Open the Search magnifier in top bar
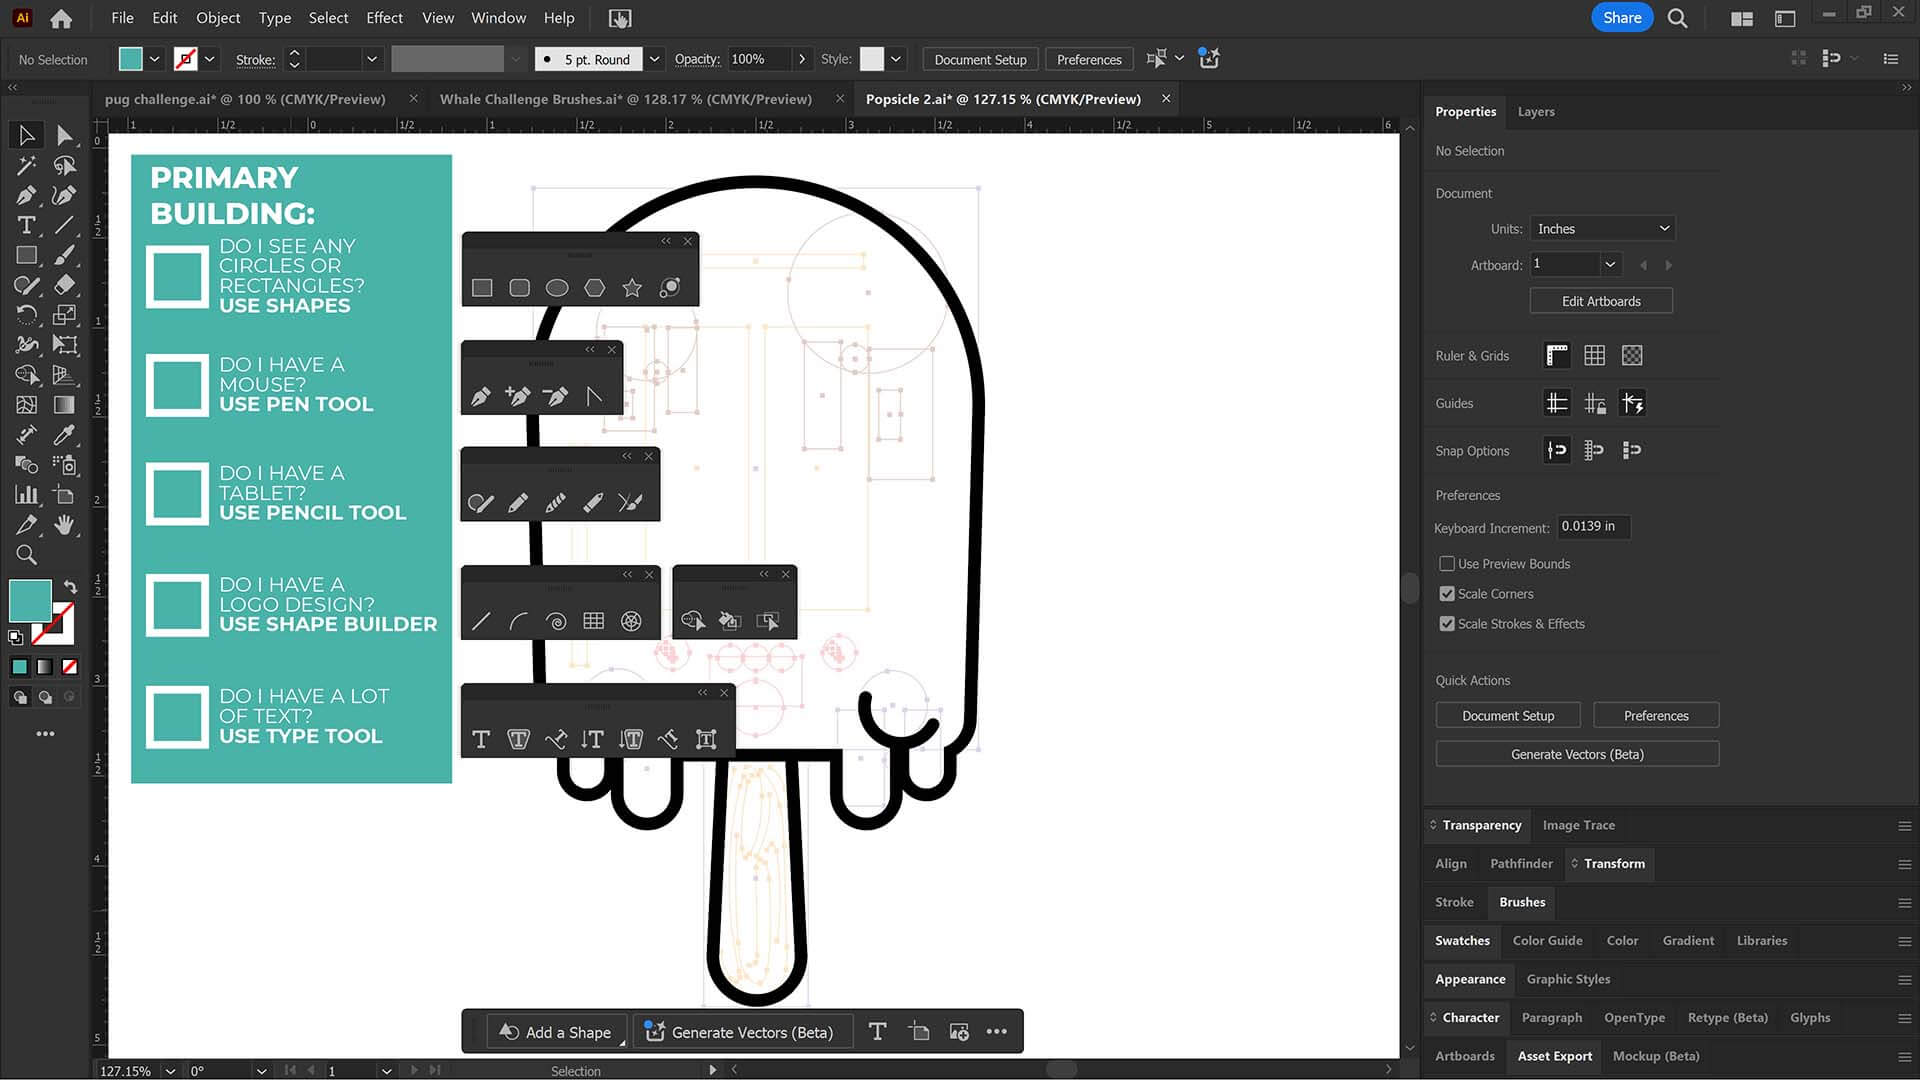Viewport: 1920px width, 1080px height. point(1678,18)
